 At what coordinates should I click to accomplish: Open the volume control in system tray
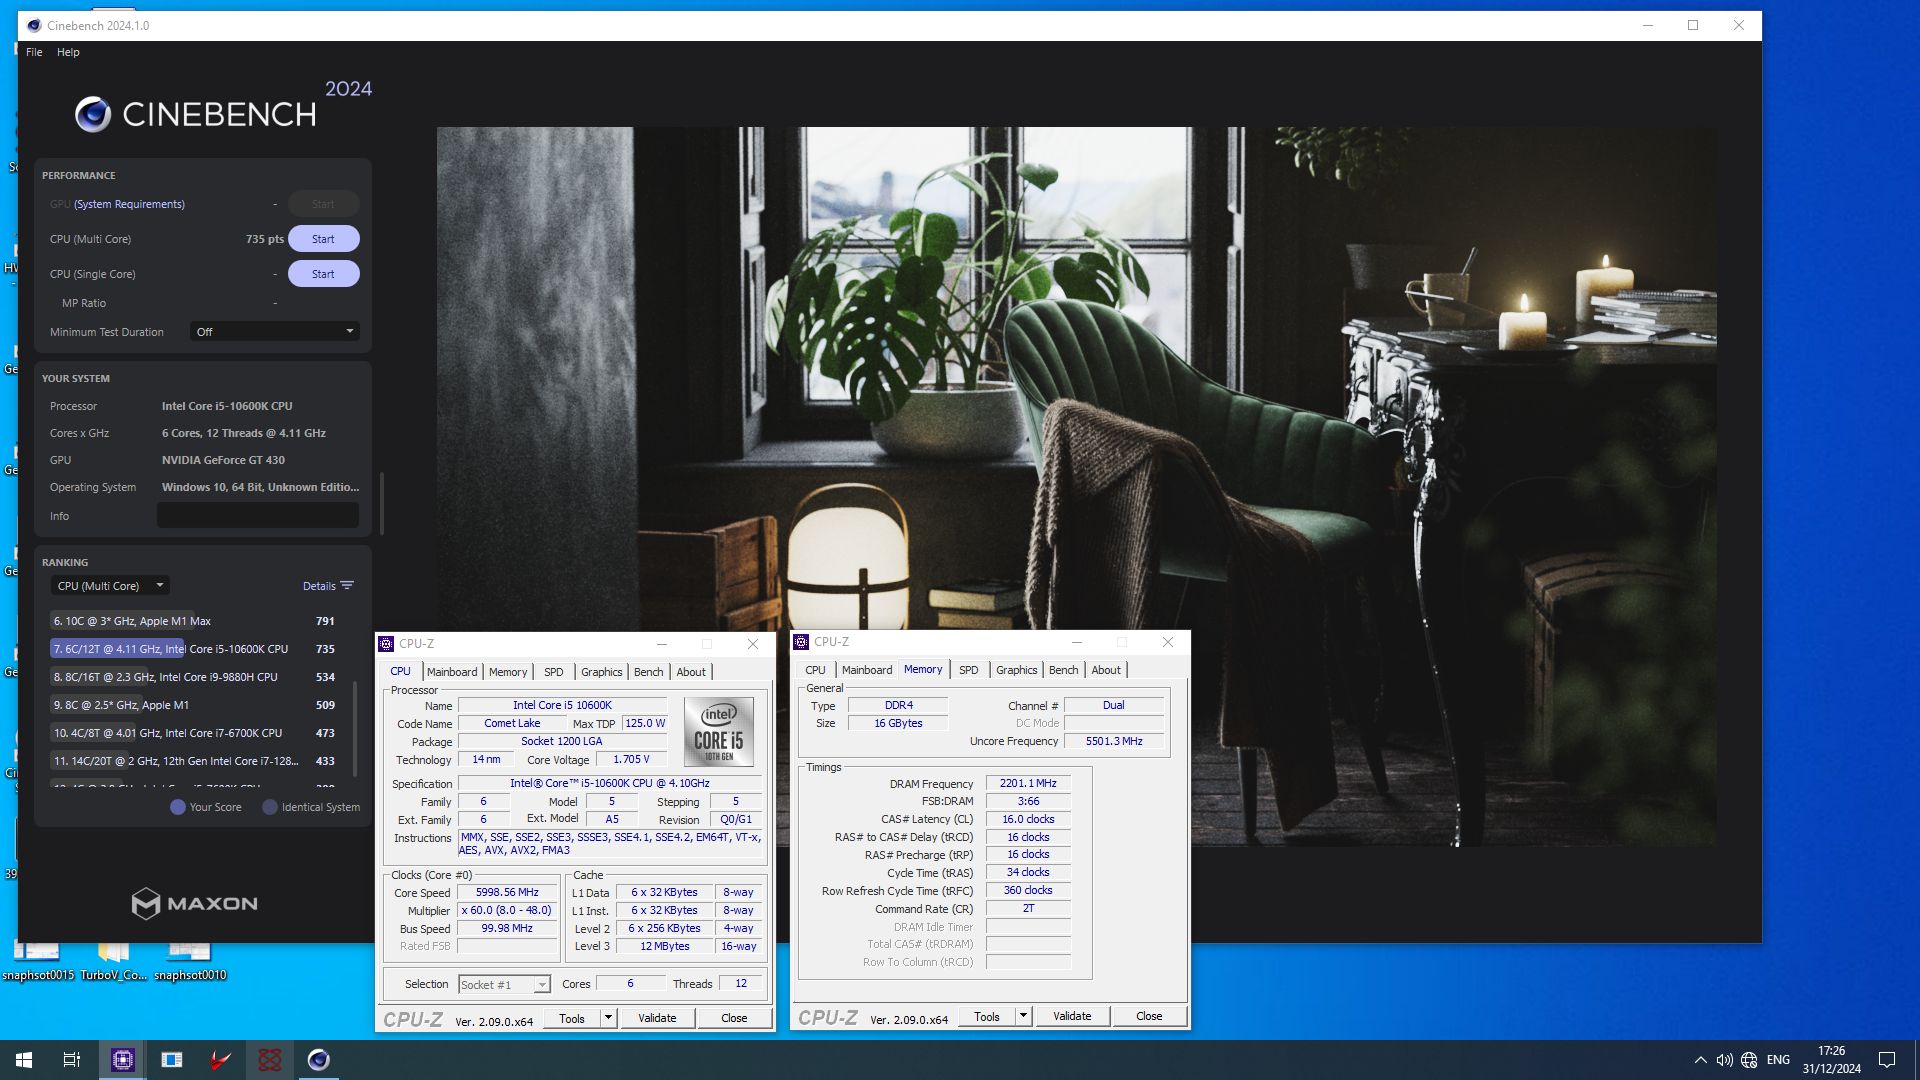click(1724, 1060)
